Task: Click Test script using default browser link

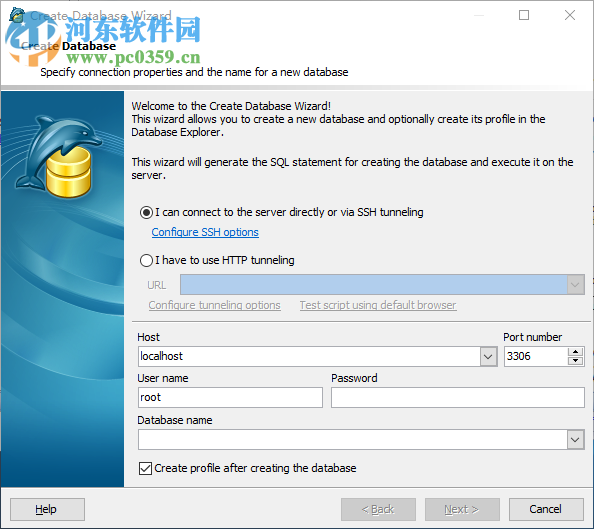Action: click(378, 305)
